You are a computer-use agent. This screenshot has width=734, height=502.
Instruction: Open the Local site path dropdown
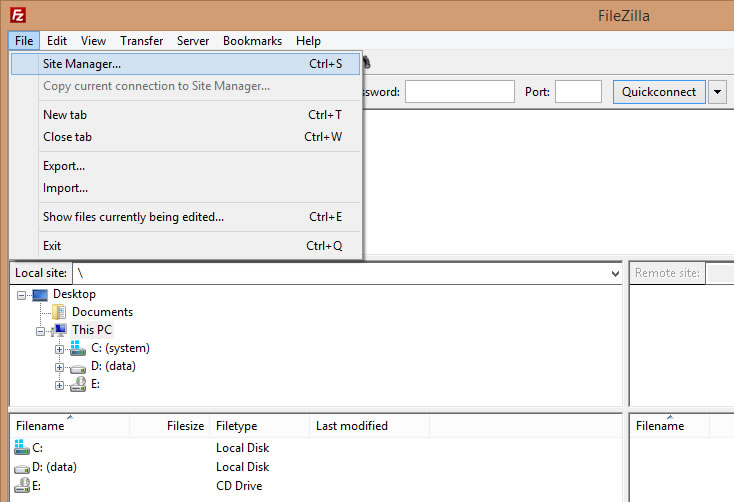[615, 273]
